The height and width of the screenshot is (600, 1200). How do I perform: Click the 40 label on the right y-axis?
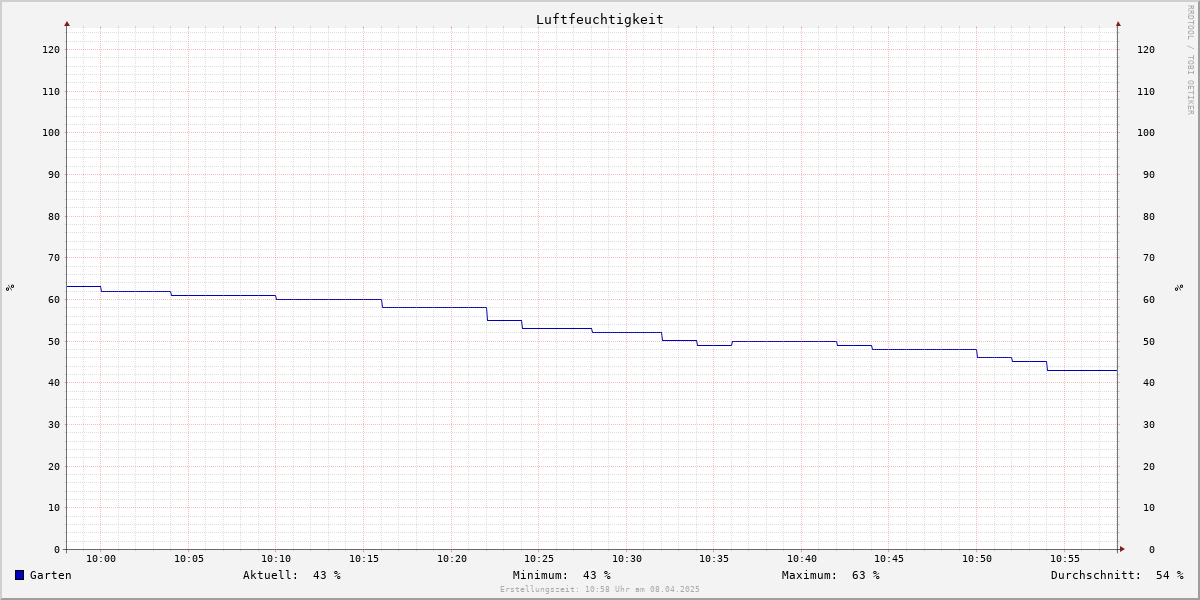click(x=1149, y=382)
